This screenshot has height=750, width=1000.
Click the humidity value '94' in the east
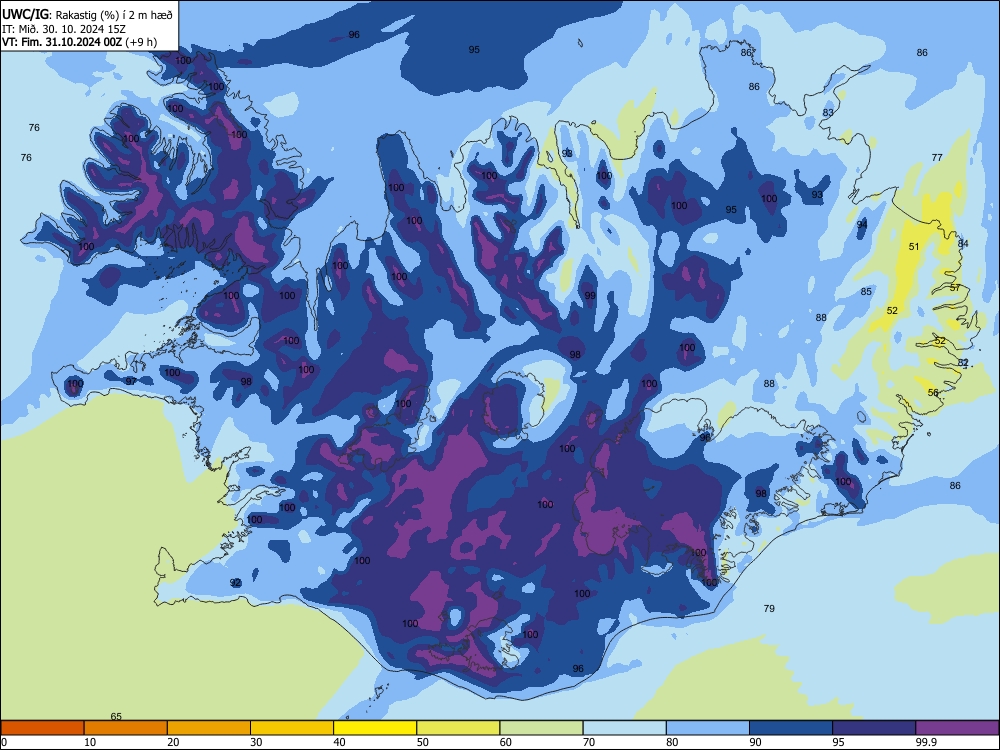tap(862, 224)
